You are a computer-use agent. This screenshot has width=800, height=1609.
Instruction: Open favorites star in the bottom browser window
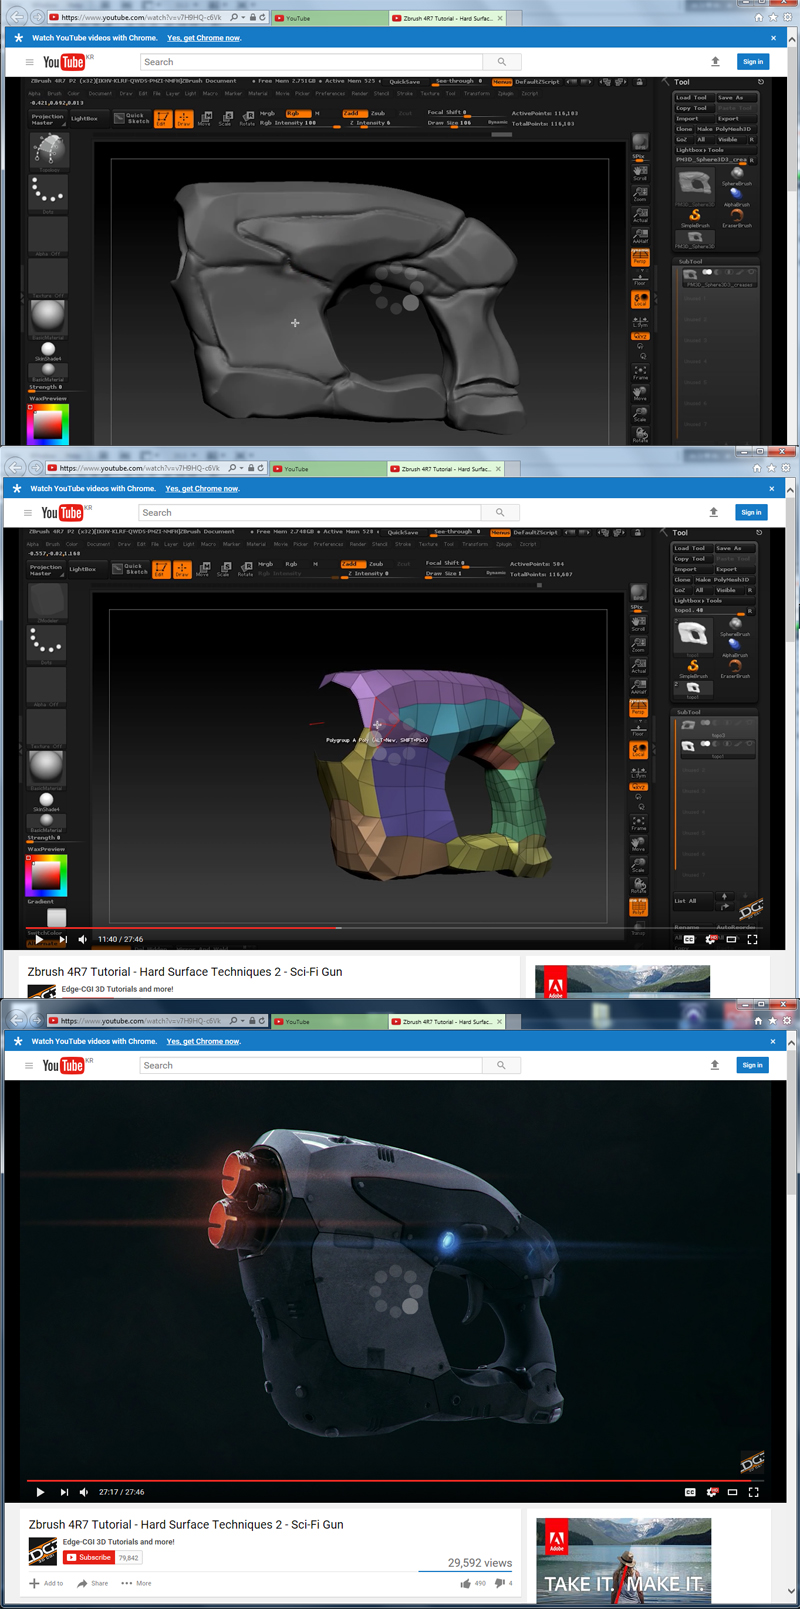(x=773, y=1021)
